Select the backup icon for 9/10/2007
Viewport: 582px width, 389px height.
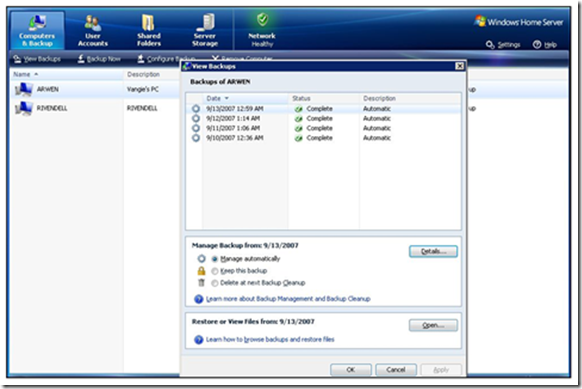(196, 138)
